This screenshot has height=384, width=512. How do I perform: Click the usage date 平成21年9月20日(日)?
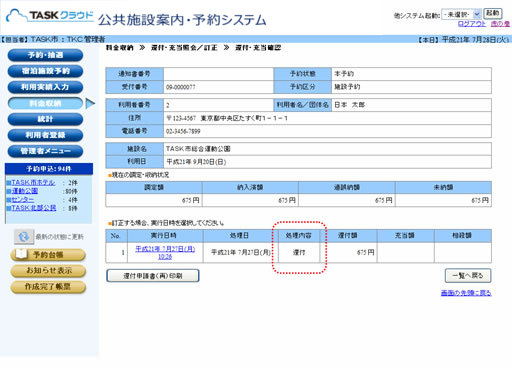pos(196,162)
